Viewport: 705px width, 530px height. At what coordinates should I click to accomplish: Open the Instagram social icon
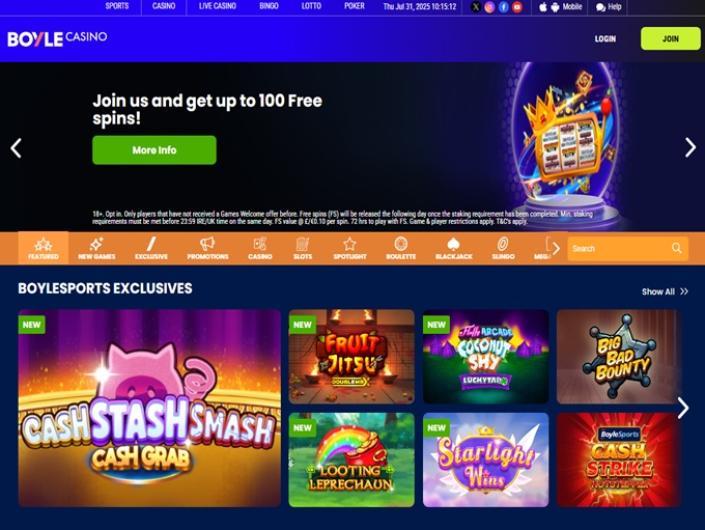(x=490, y=7)
